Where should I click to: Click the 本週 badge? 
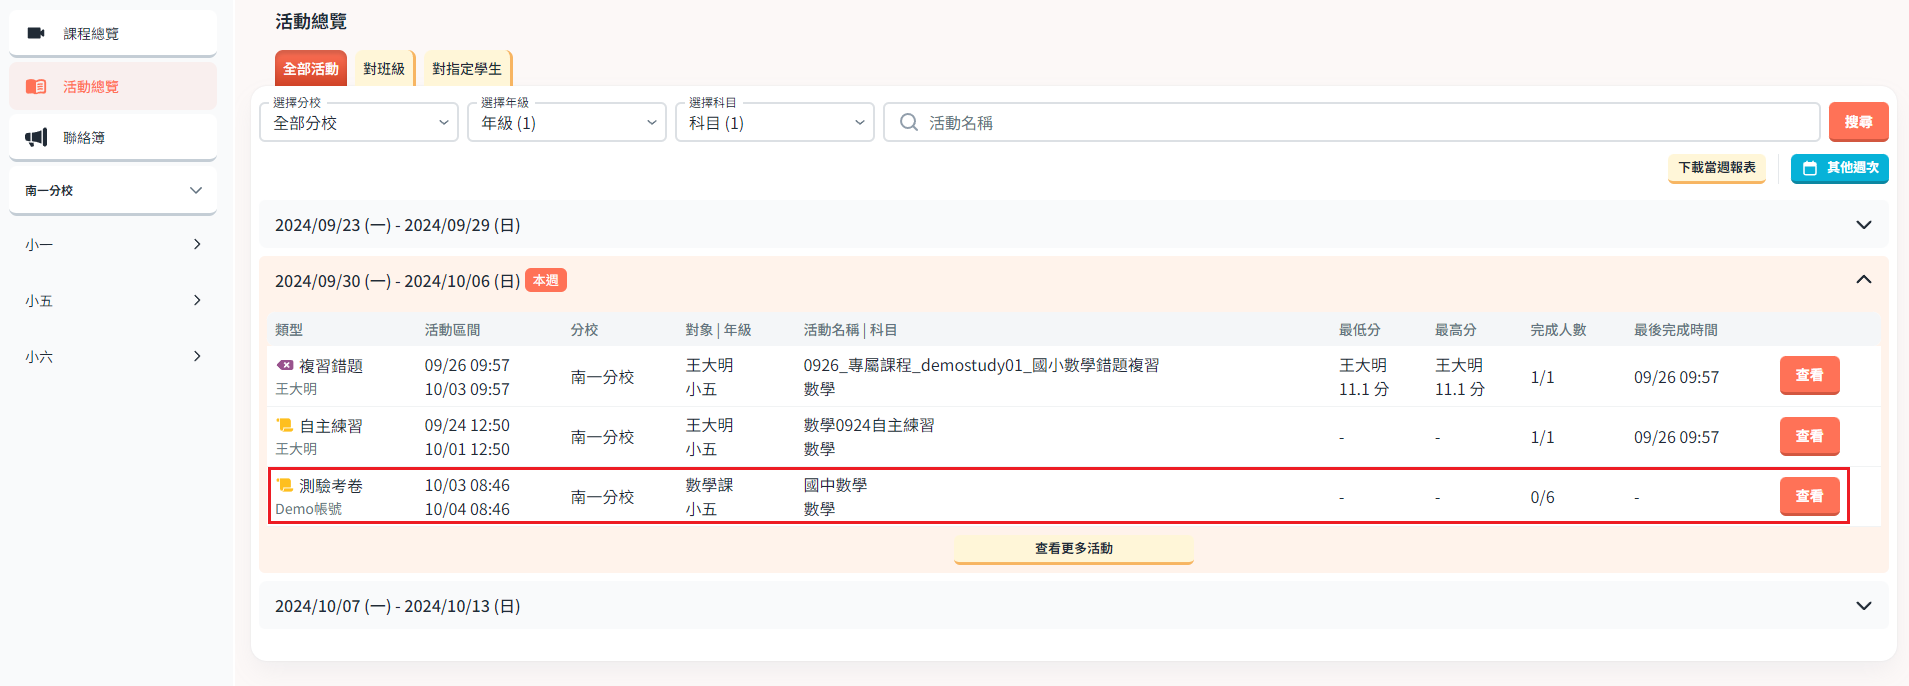tap(546, 281)
